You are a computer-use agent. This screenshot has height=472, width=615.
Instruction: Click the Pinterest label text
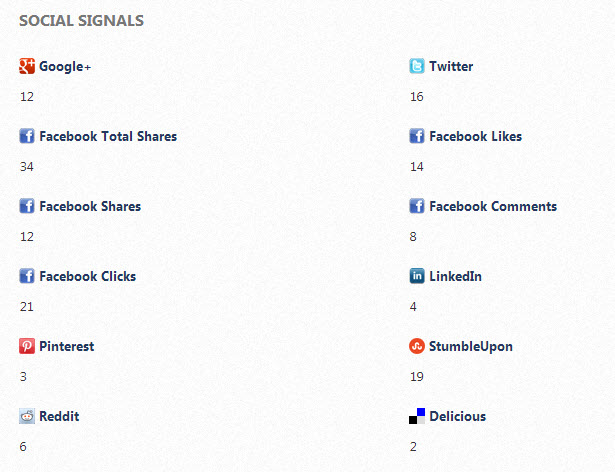[x=67, y=347]
